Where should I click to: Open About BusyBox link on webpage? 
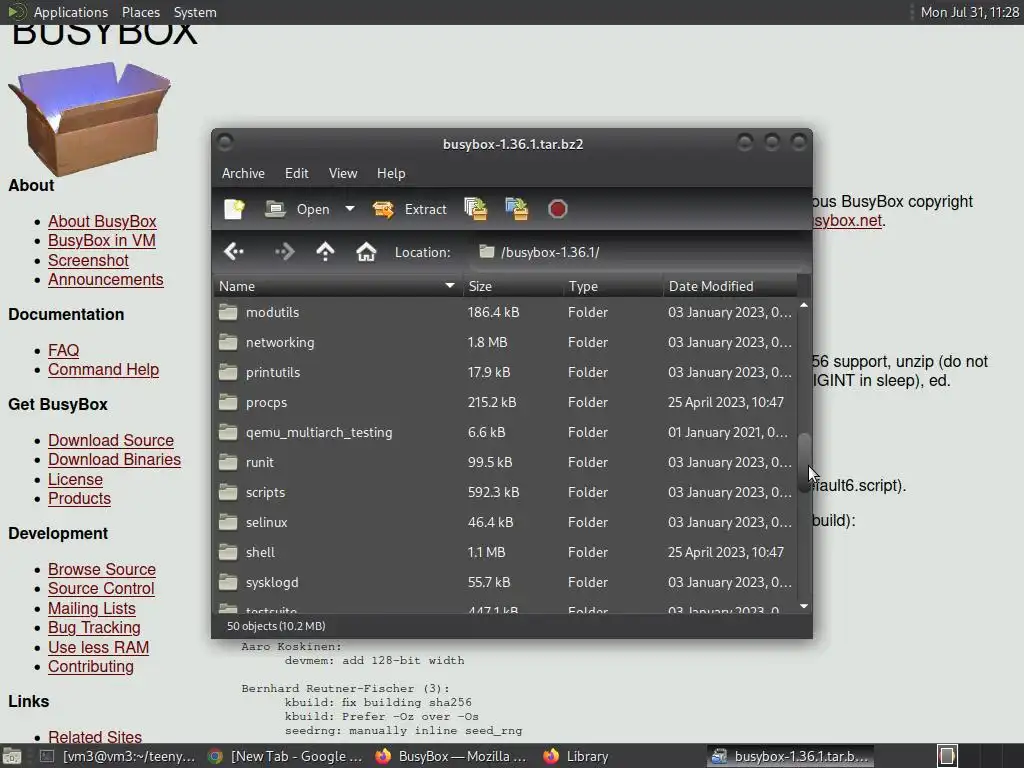[x=102, y=221]
